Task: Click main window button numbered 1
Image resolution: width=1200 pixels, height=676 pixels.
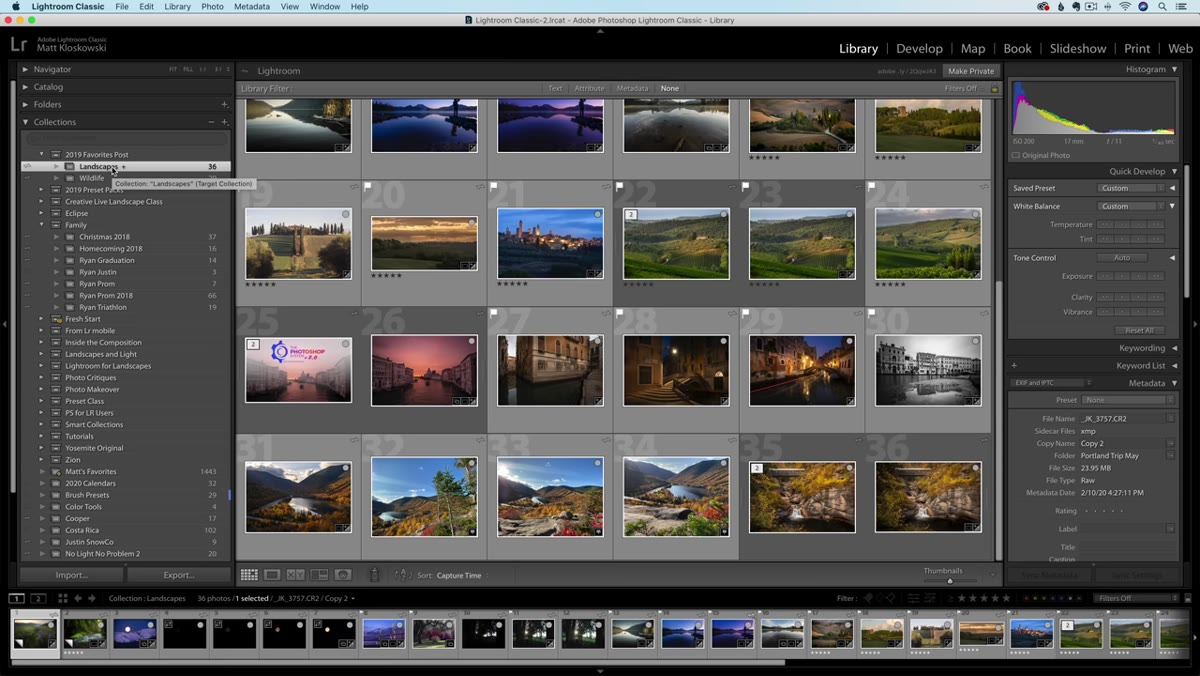Action: (x=17, y=598)
